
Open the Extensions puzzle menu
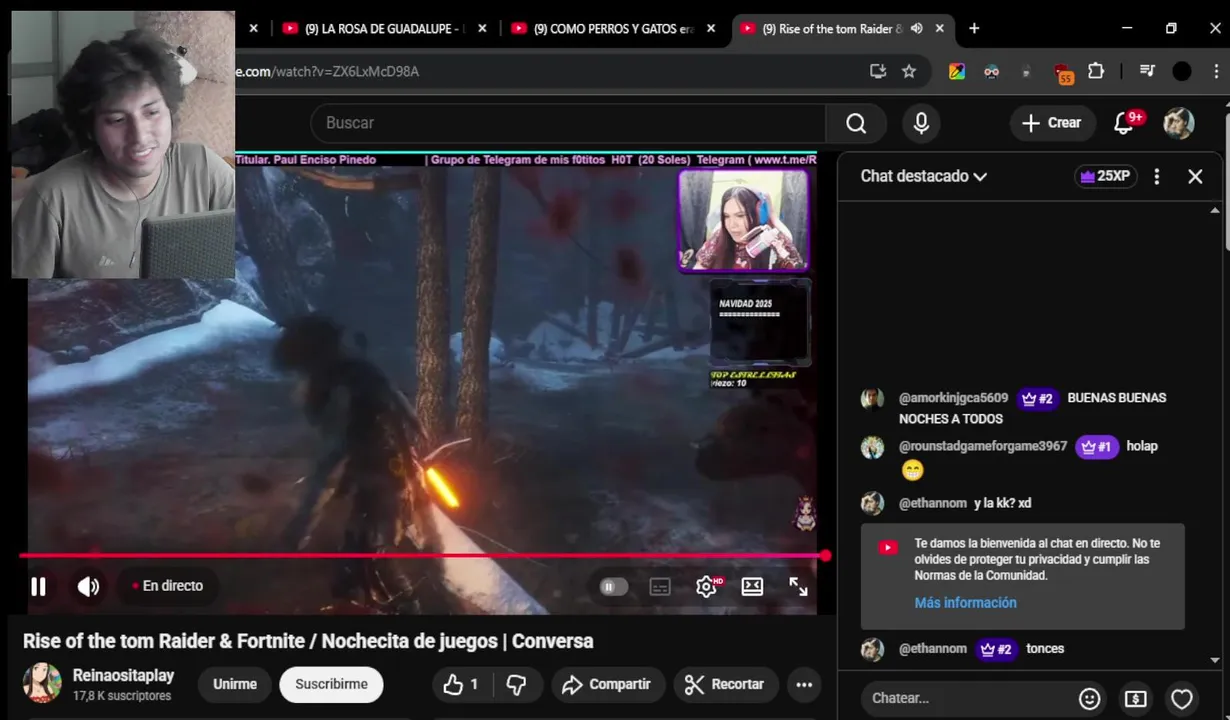(1096, 71)
